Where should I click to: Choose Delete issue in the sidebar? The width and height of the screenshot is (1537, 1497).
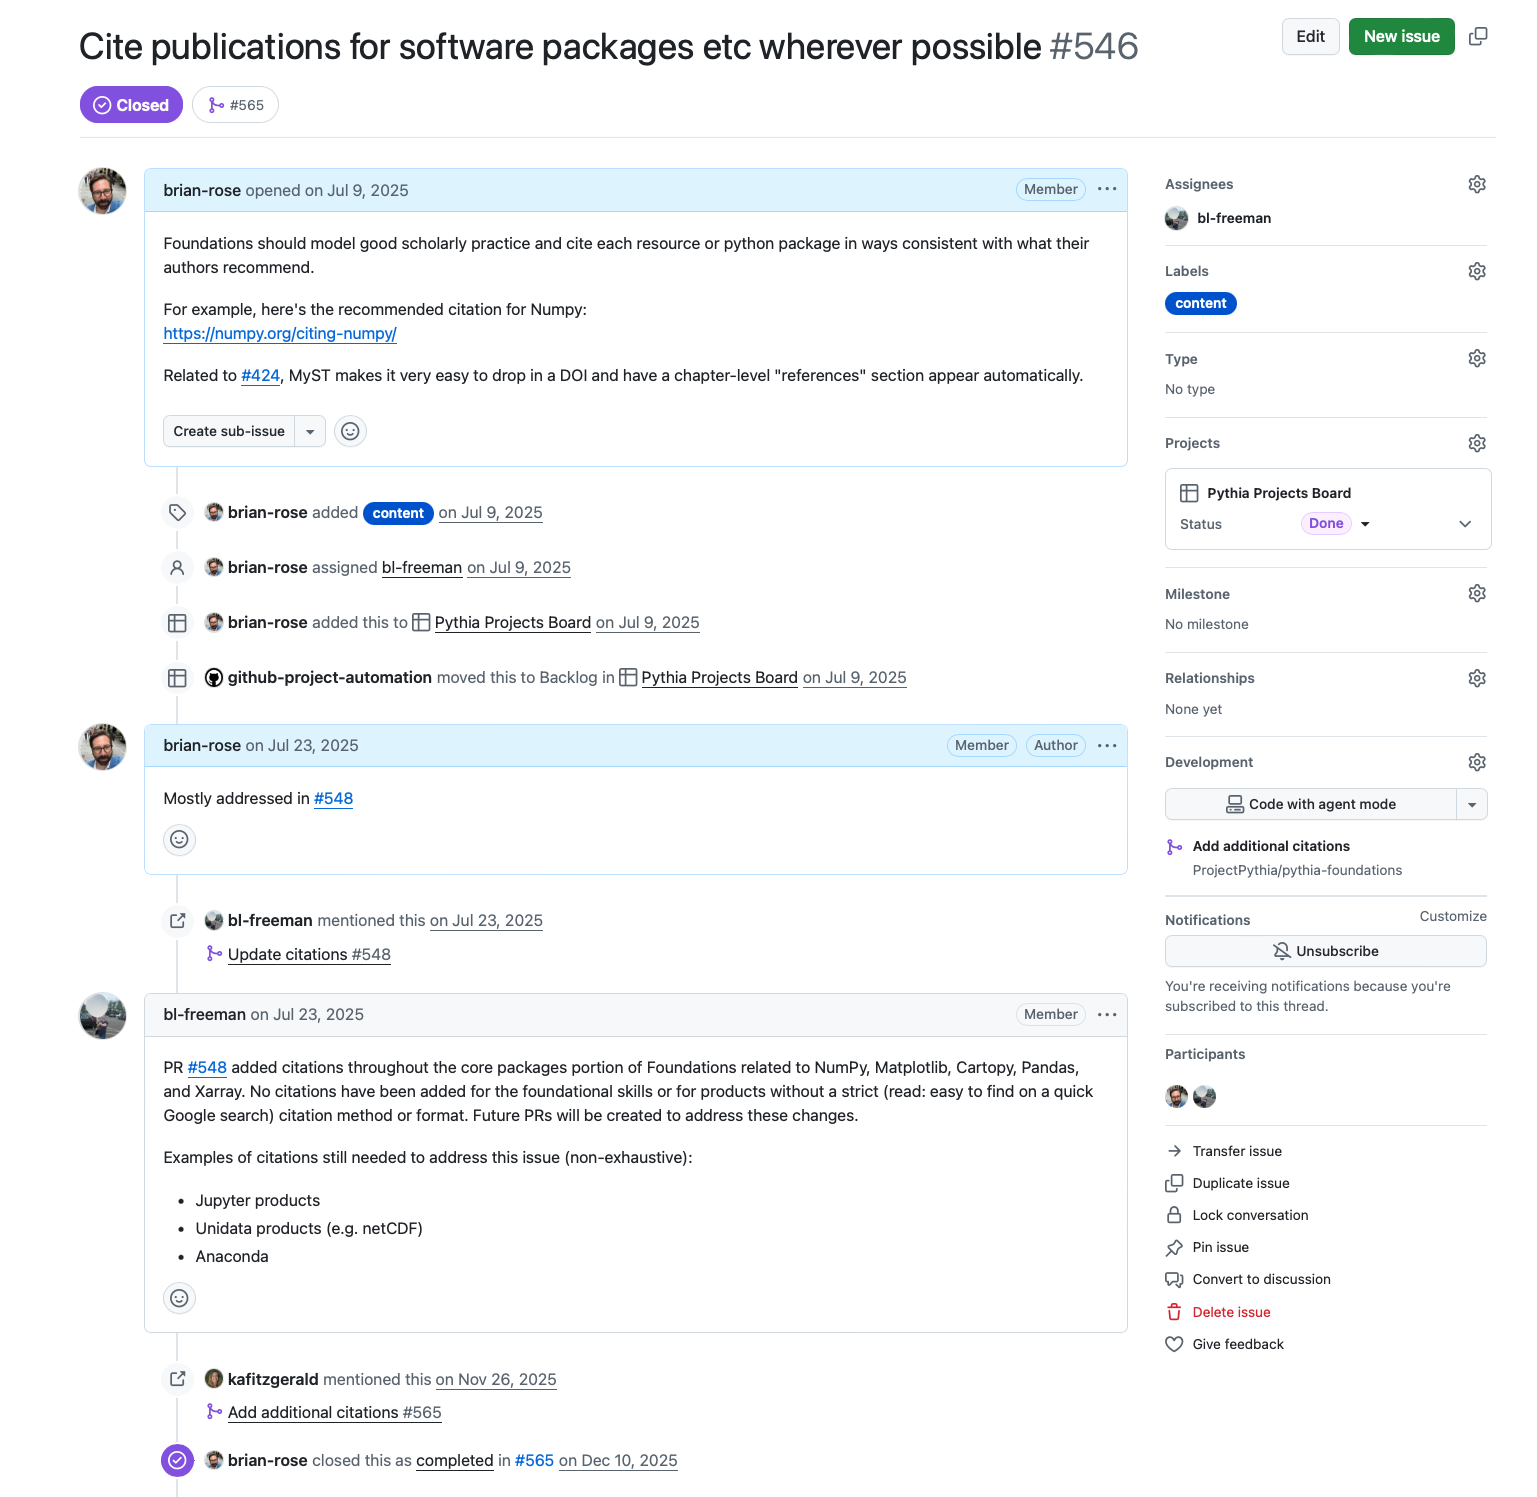pyautogui.click(x=1231, y=1312)
